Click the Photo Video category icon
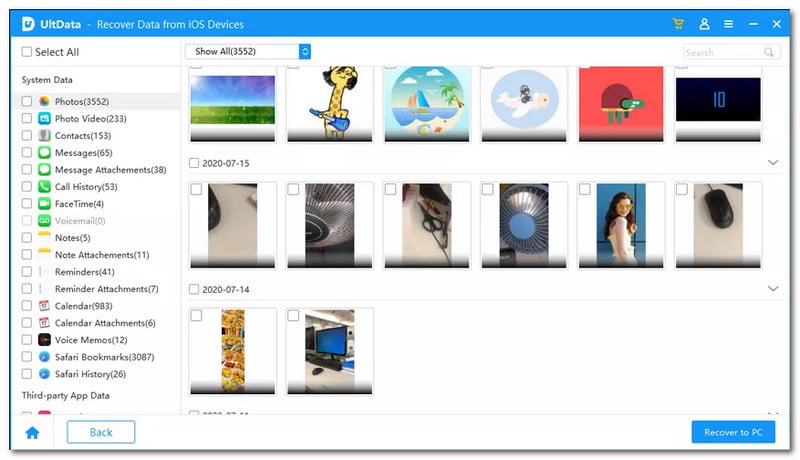Viewport: 800px width, 460px height. [x=44, y=118]
